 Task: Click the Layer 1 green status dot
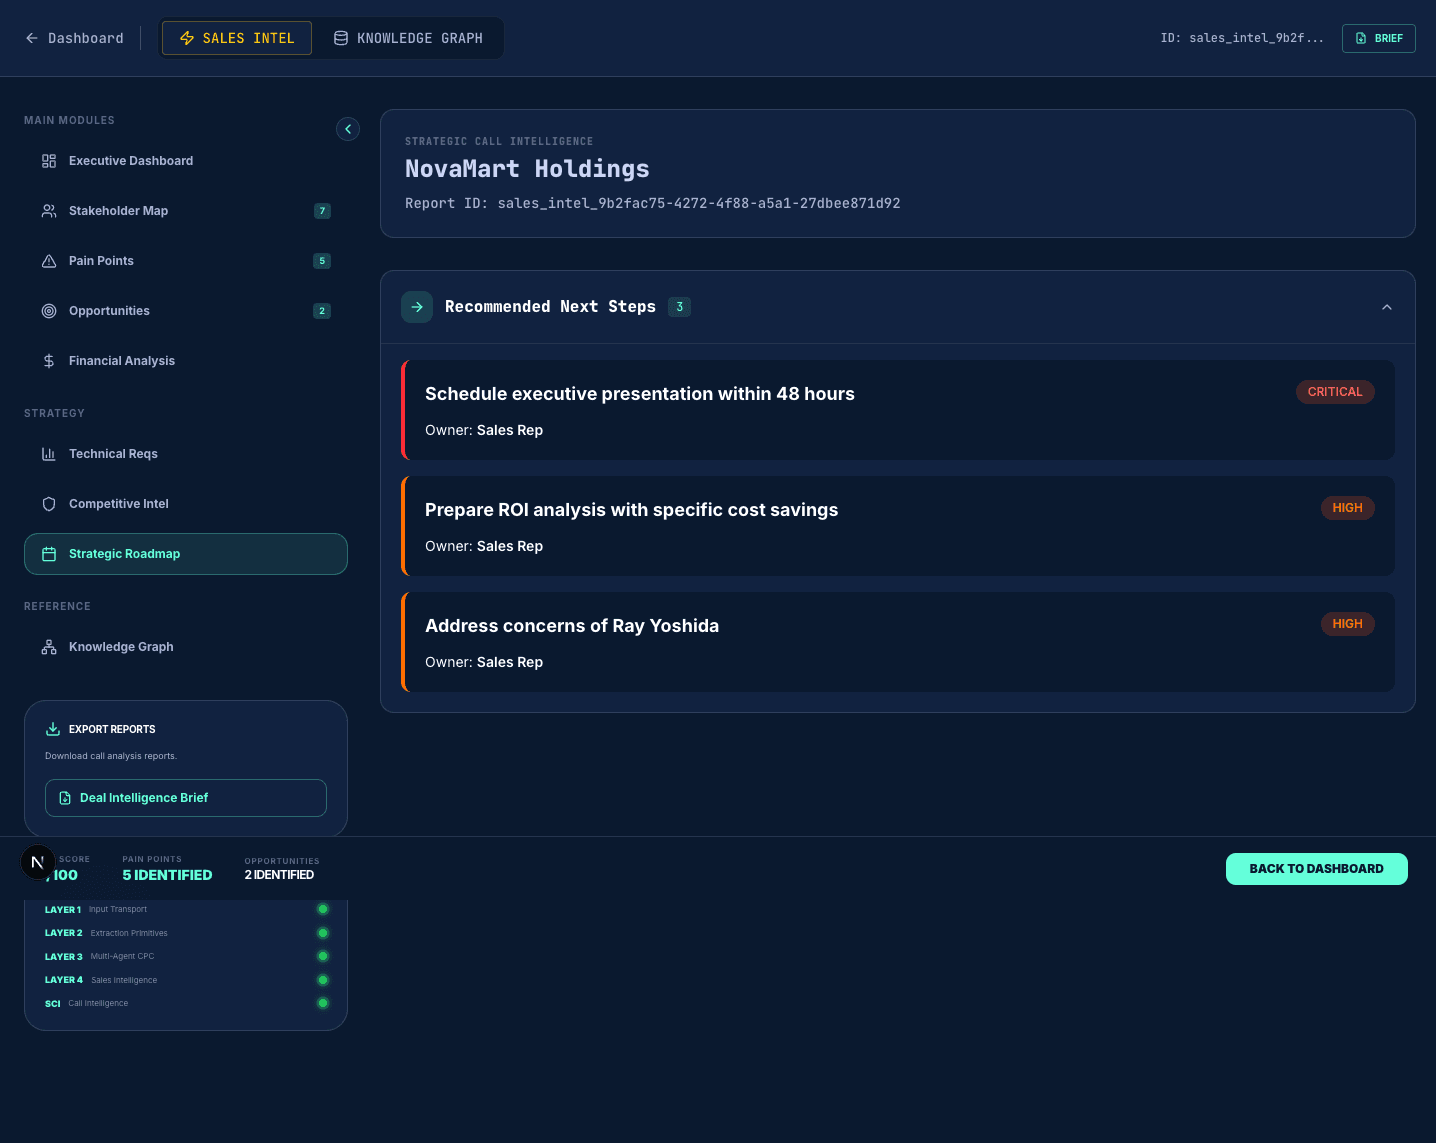323,909
